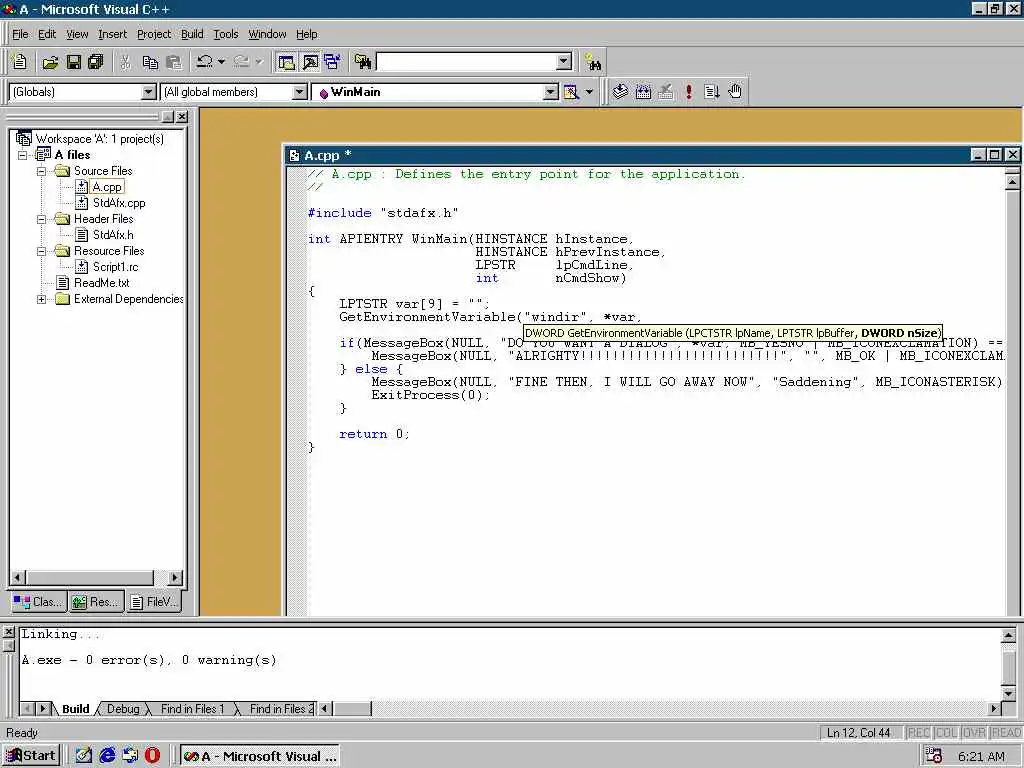Collapse the Resource Files folder

tap(41, 251)
